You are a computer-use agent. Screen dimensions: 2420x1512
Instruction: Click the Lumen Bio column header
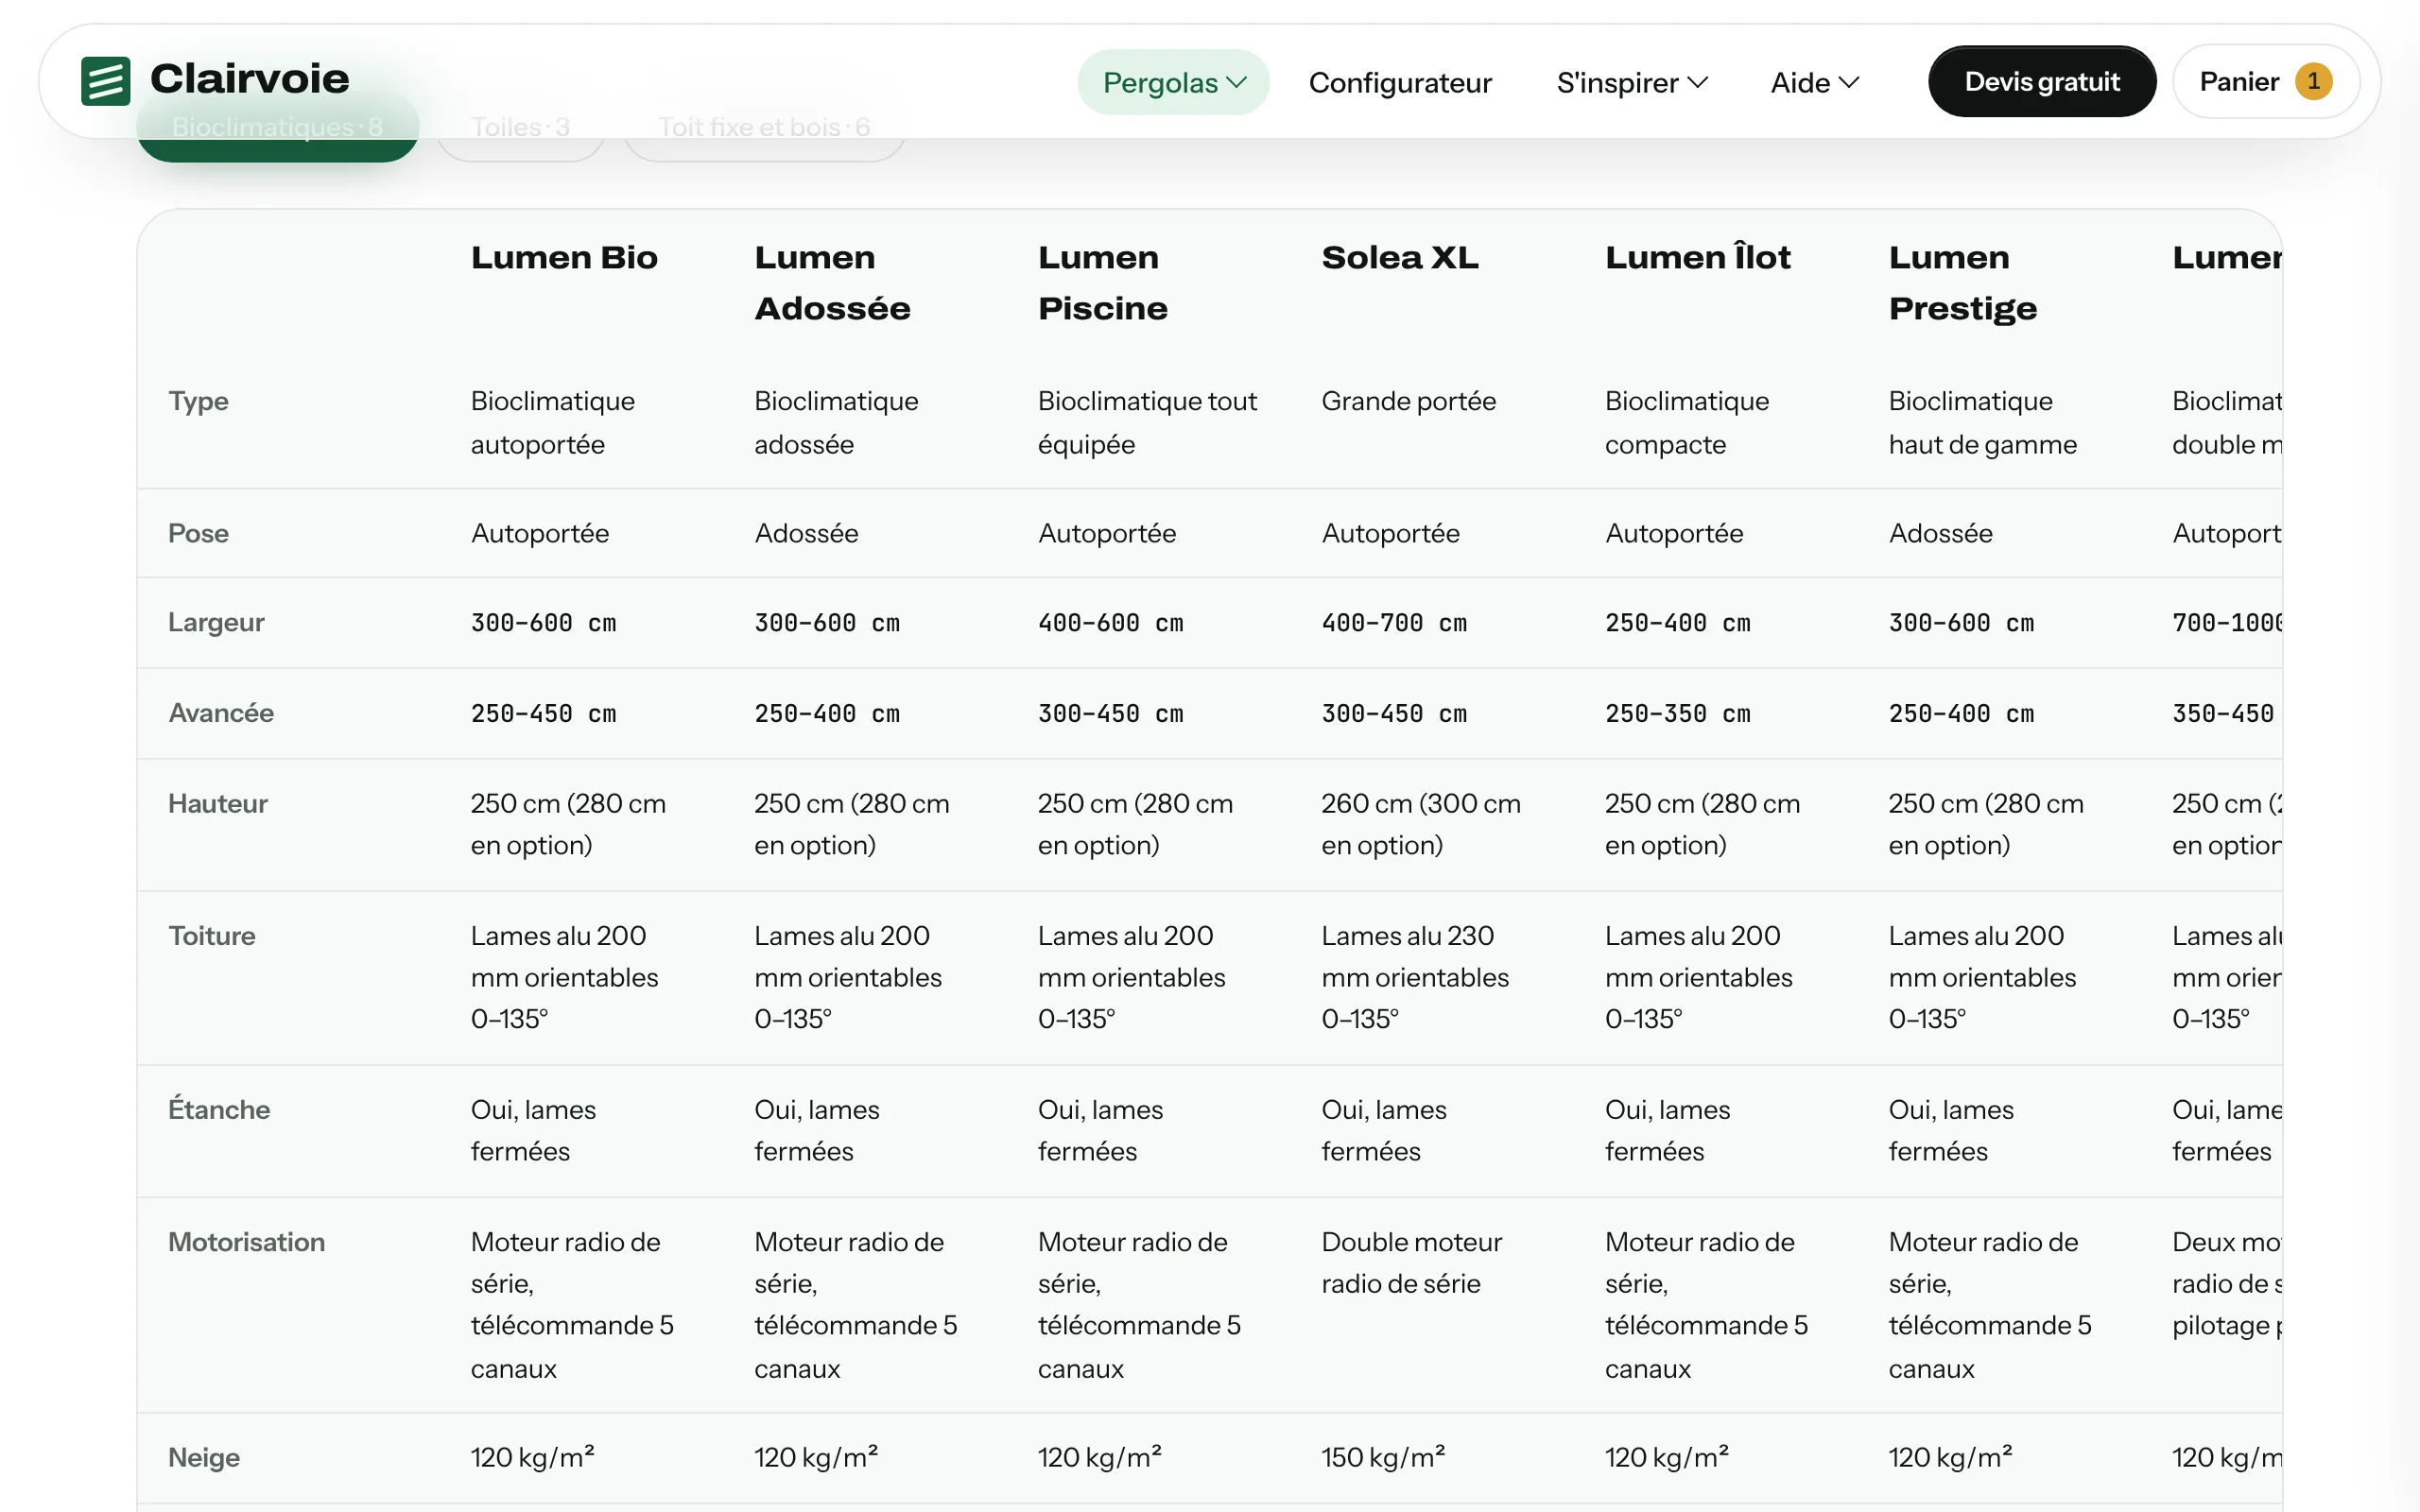564,257
